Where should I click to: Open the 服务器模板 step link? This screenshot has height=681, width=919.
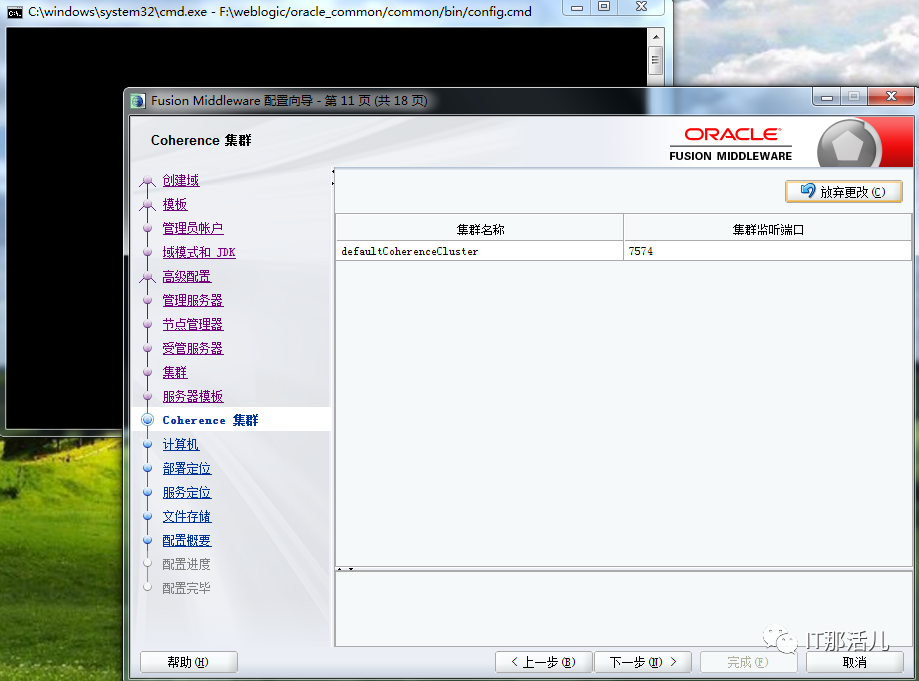click(193, 396)
